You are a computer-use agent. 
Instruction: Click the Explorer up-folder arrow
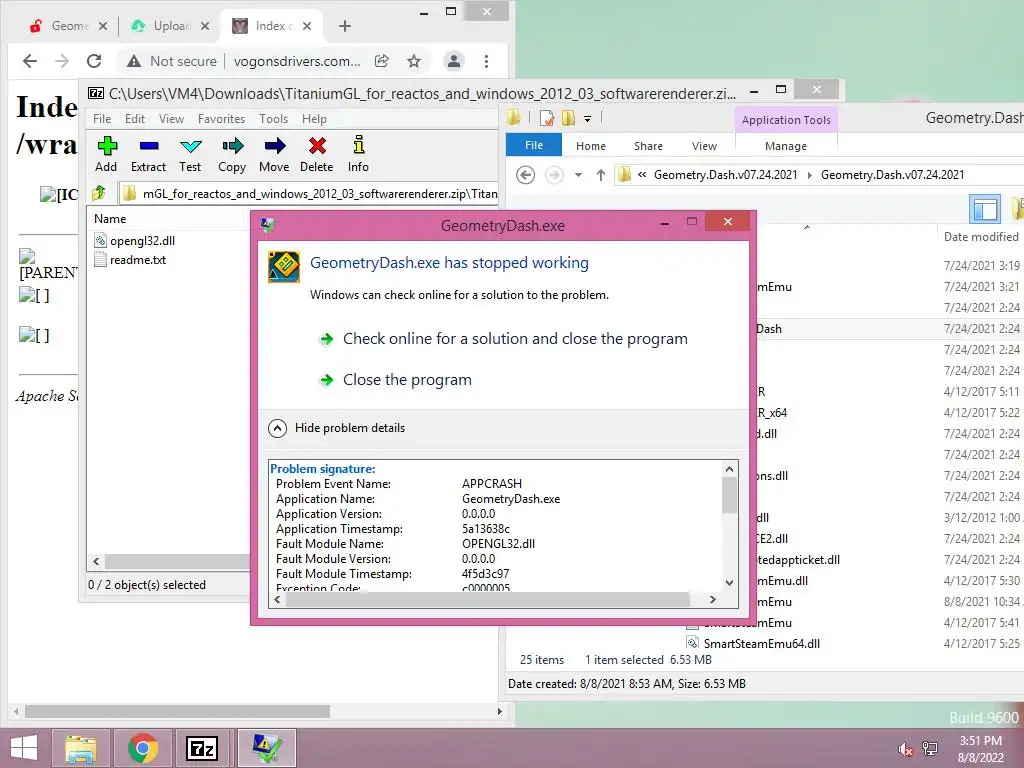(600, 175)
